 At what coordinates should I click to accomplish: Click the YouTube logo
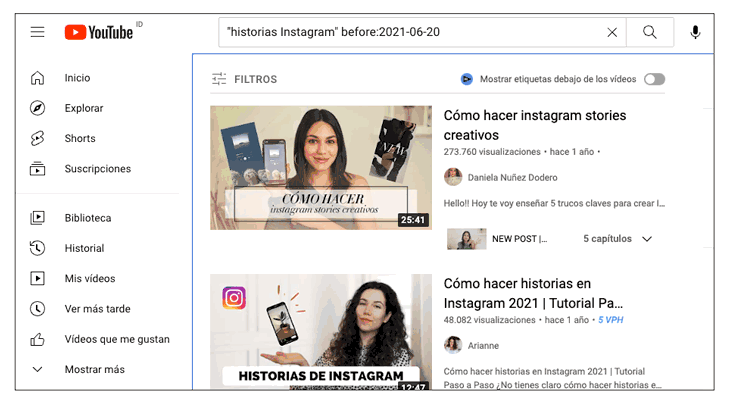click(99, 32)
